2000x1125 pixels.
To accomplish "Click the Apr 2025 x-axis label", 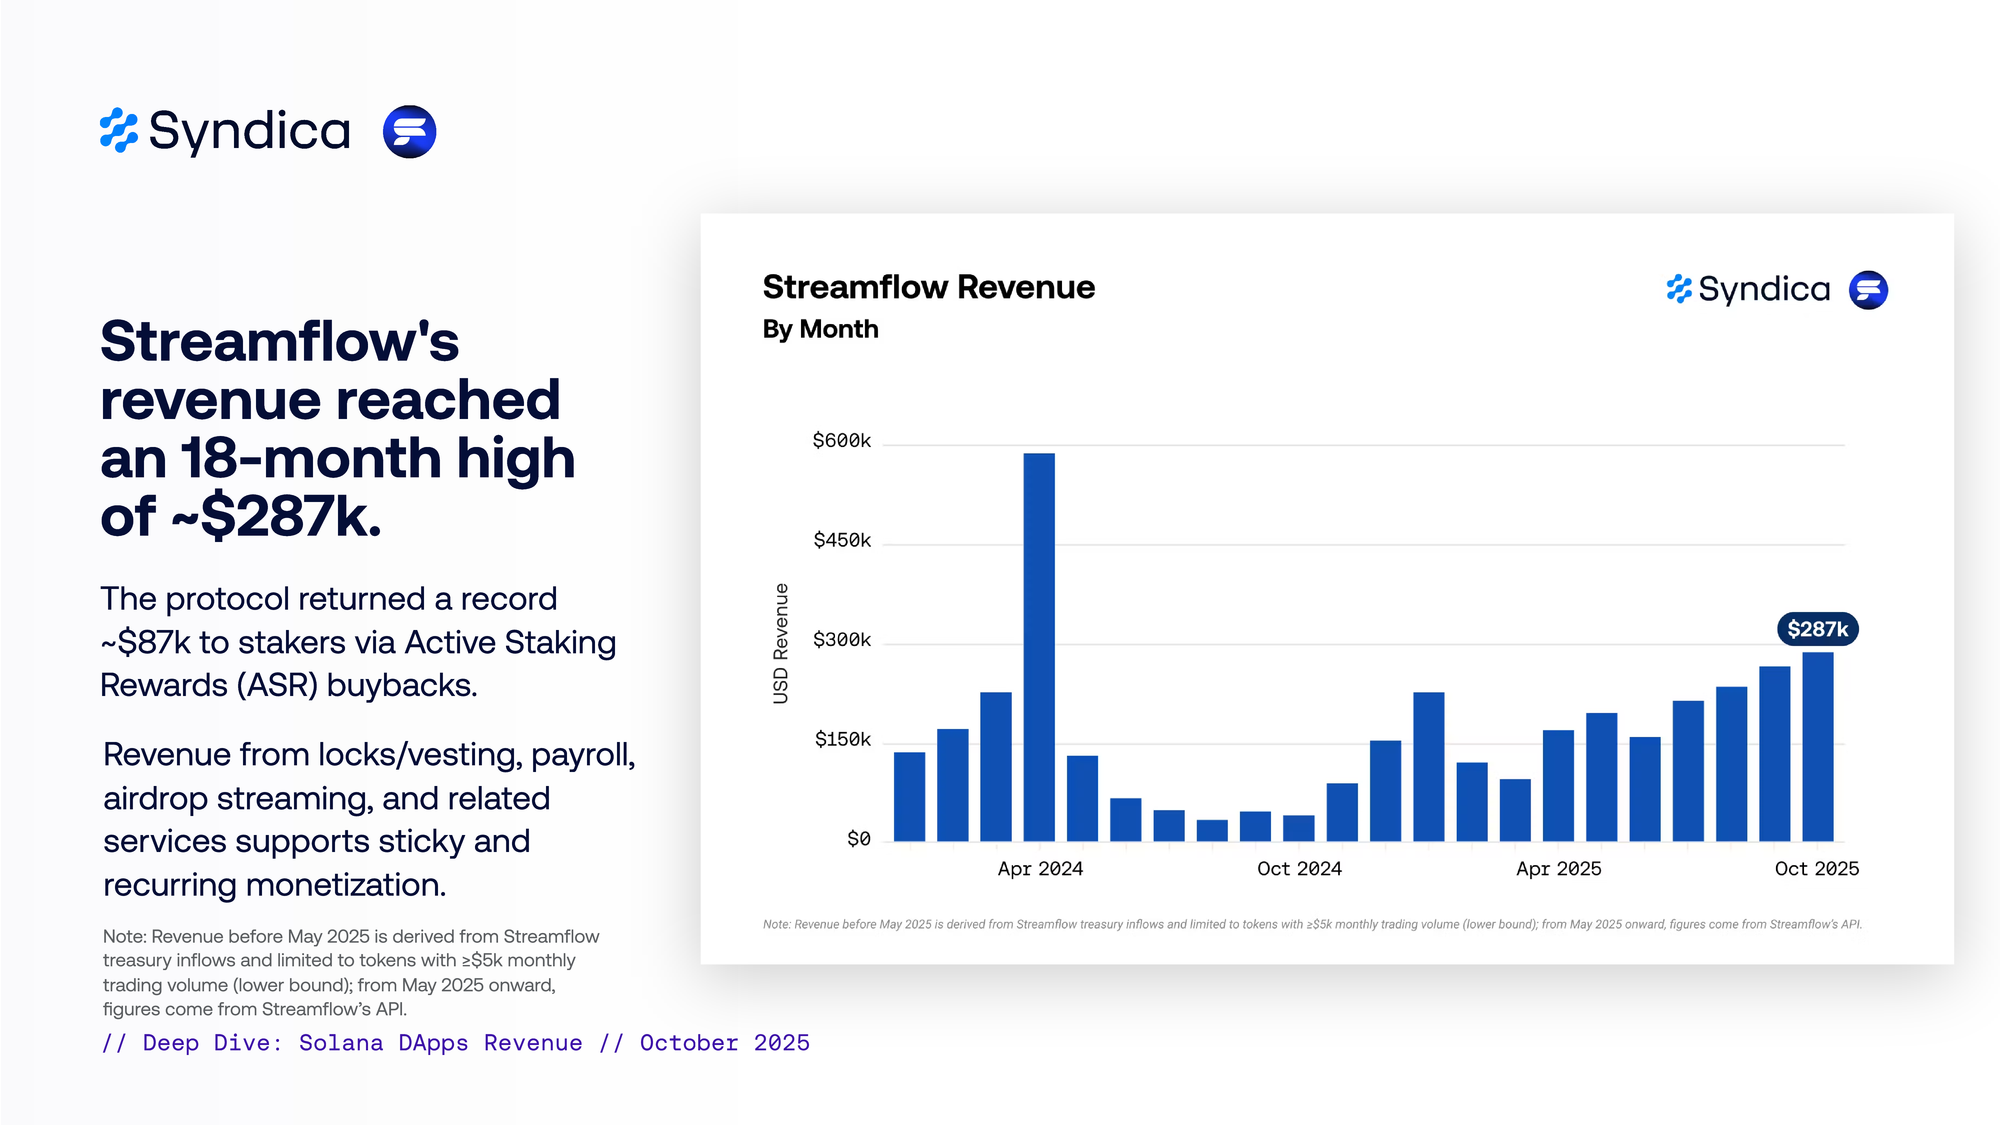I will coord(1558,869).
